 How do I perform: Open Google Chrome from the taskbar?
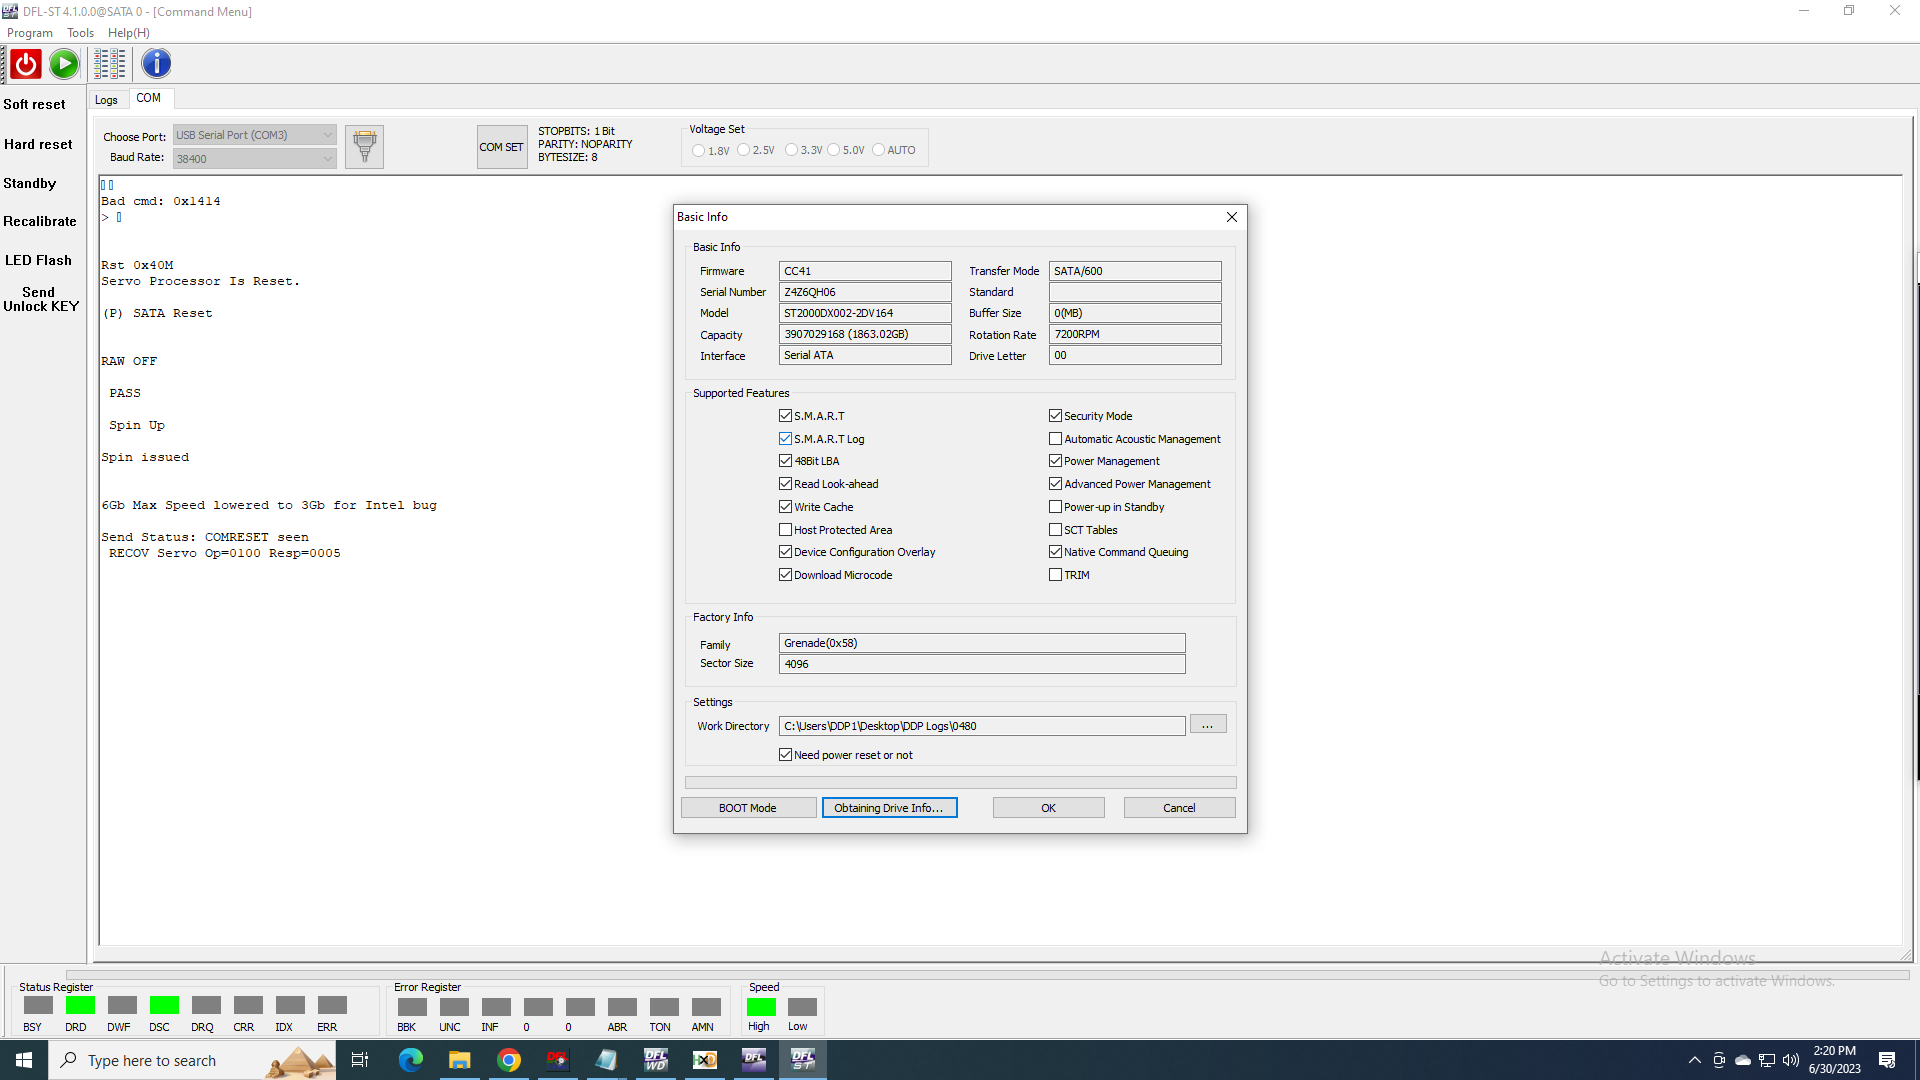click(509, 1060)
